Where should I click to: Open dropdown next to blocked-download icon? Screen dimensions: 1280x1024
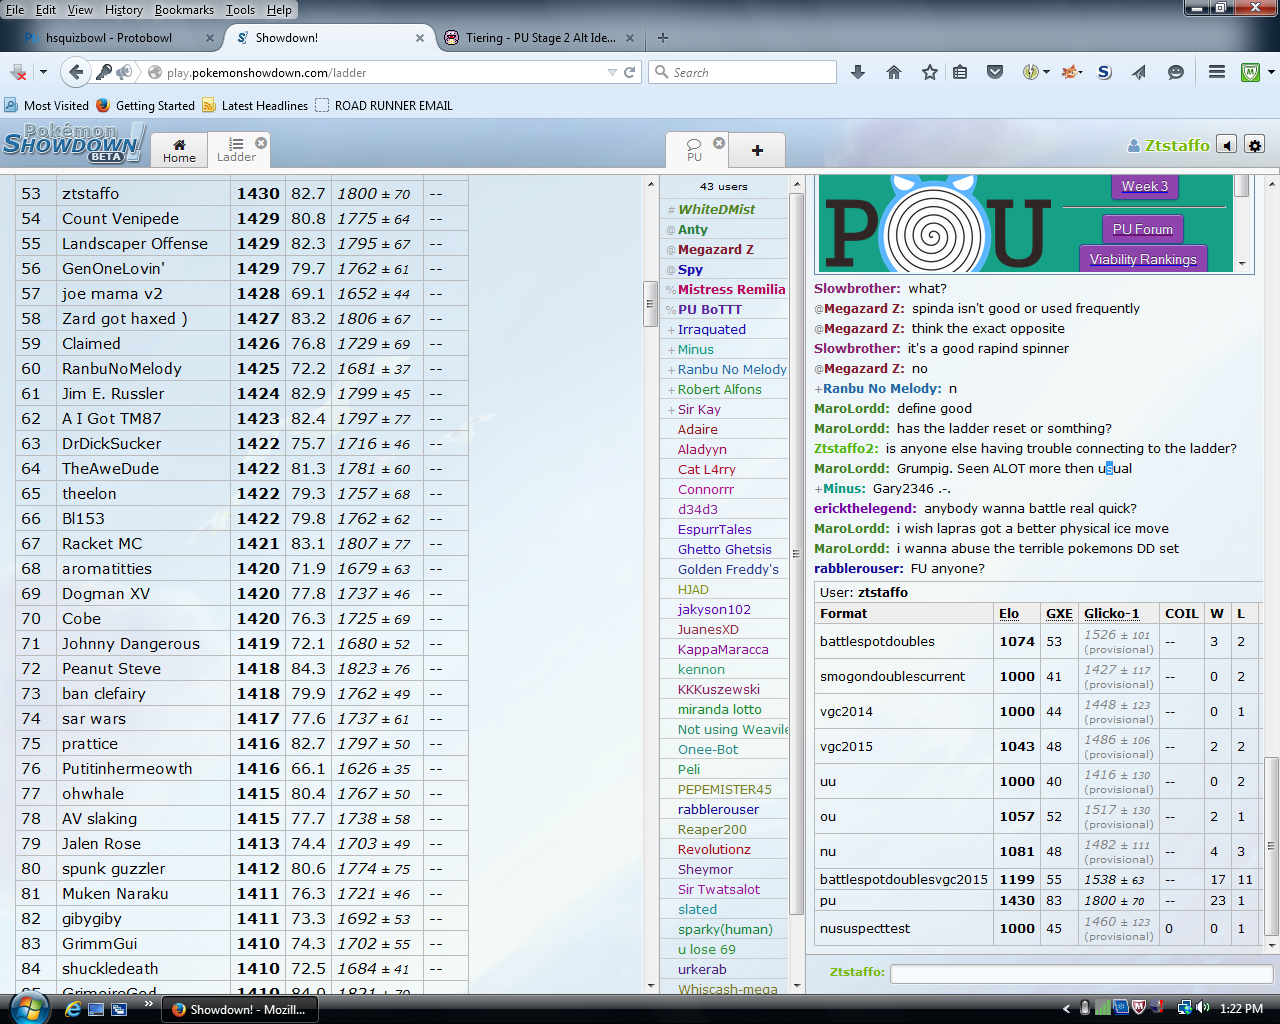[43, 72]
